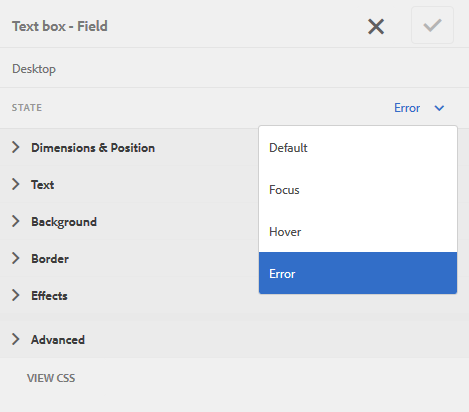Viewport: 469px width, 412px height.
Task: Expand the Effects section chevron
Action: tap(15, 295)
